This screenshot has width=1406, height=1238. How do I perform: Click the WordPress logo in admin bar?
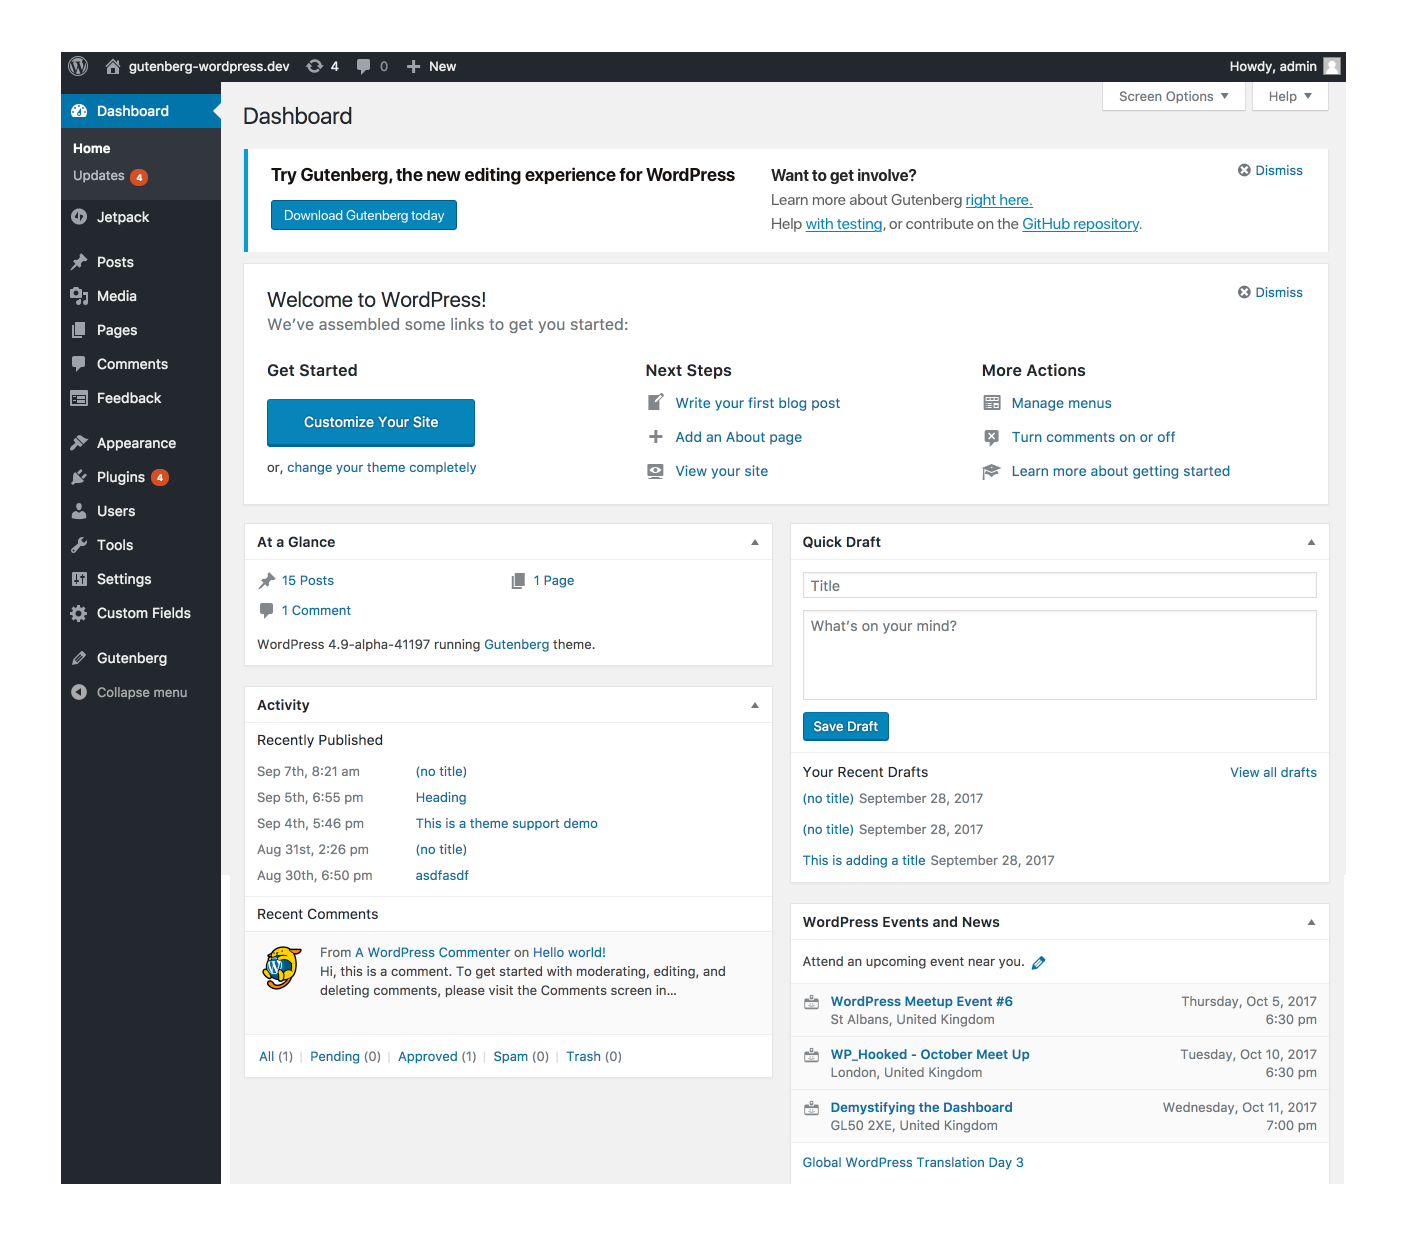(x=78, y=66)
